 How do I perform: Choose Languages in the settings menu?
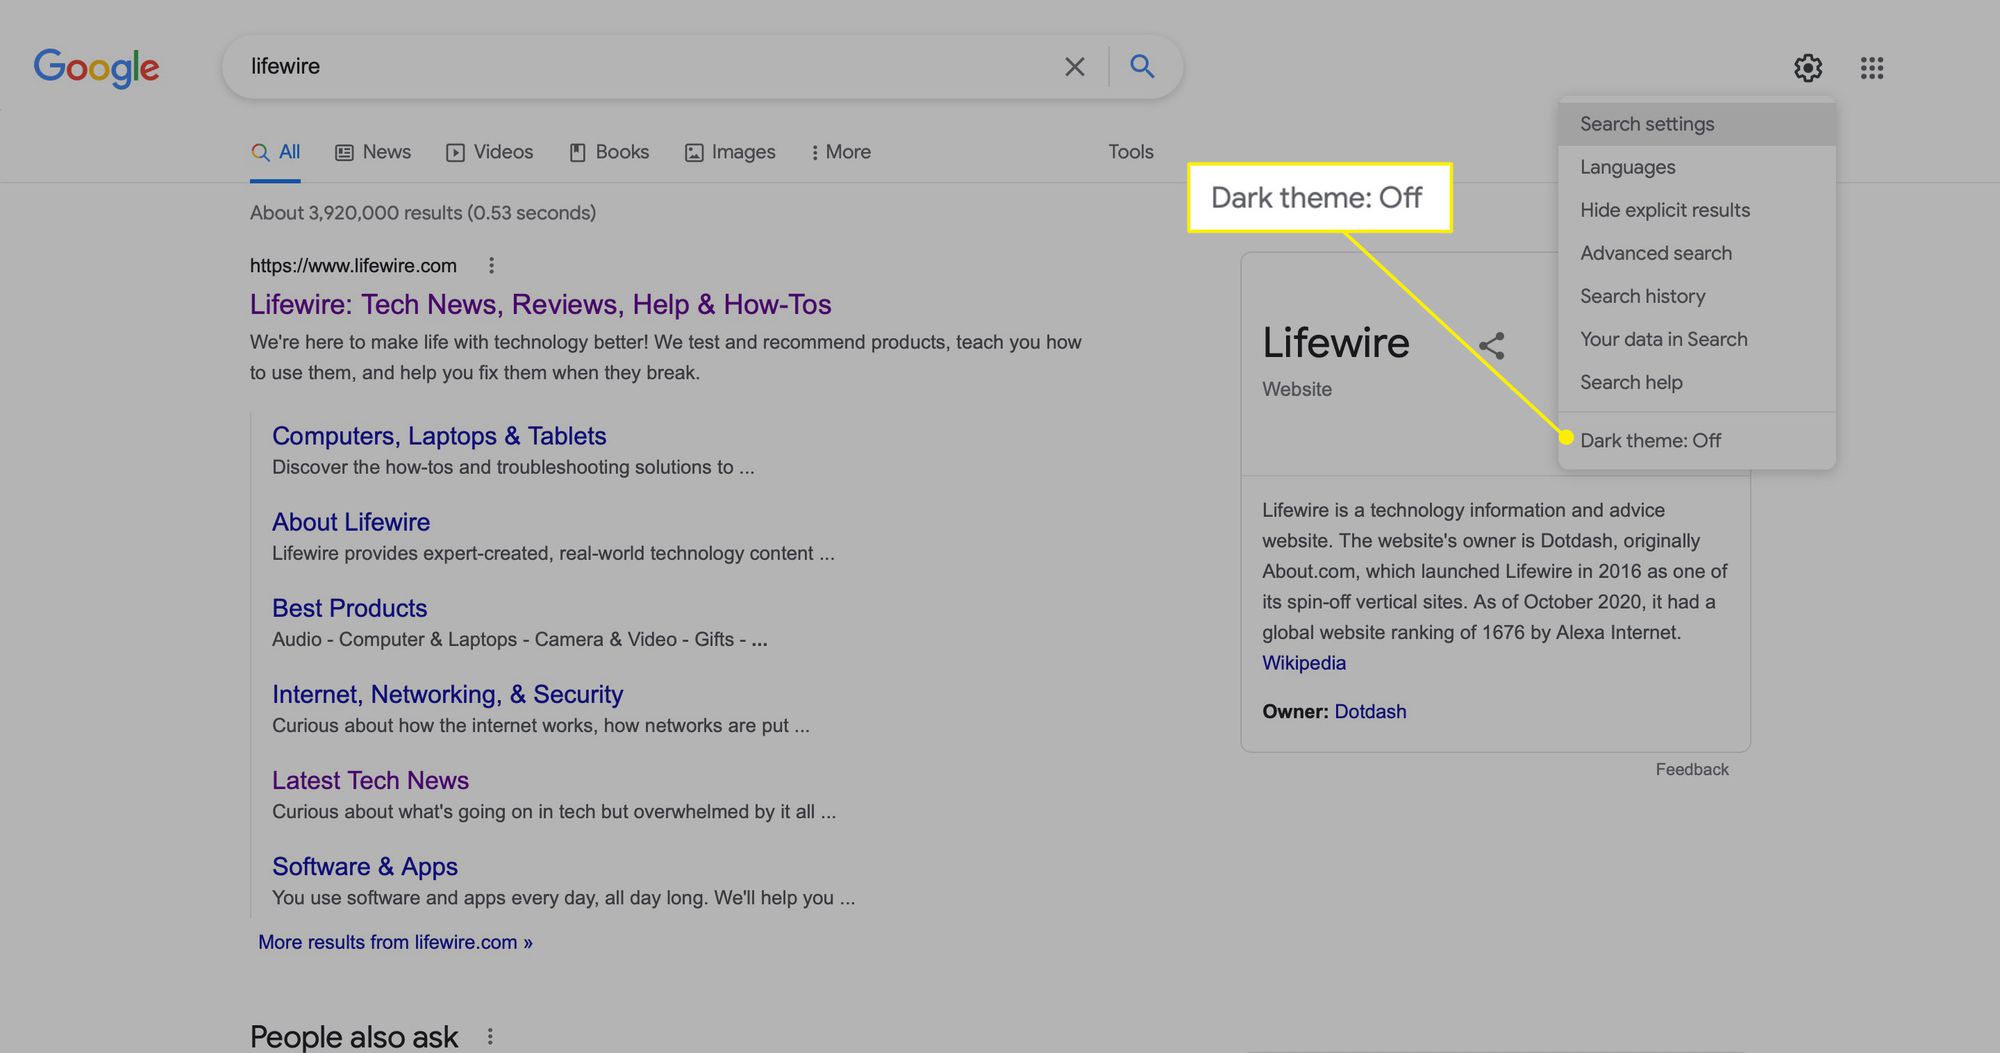click(x=1697, y=167)
